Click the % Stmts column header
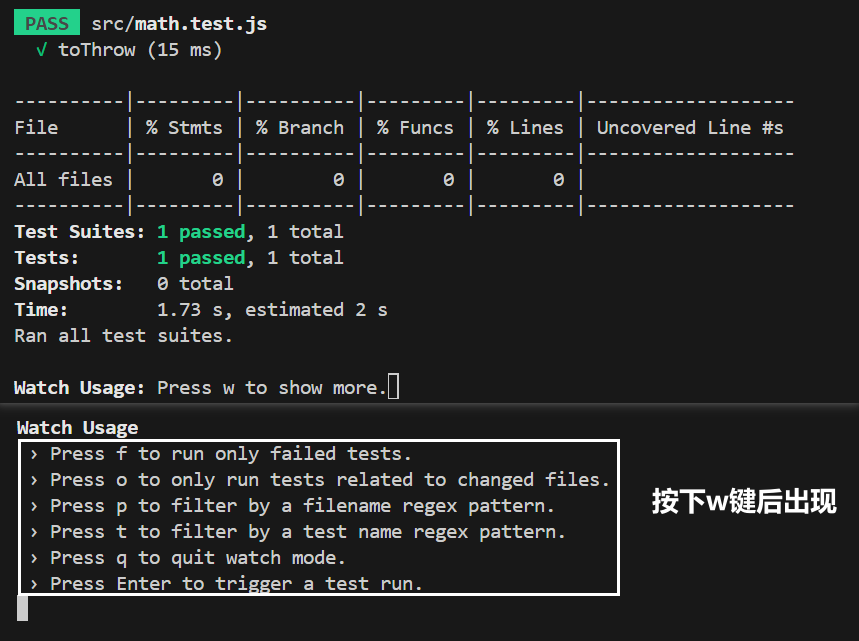 184,128
